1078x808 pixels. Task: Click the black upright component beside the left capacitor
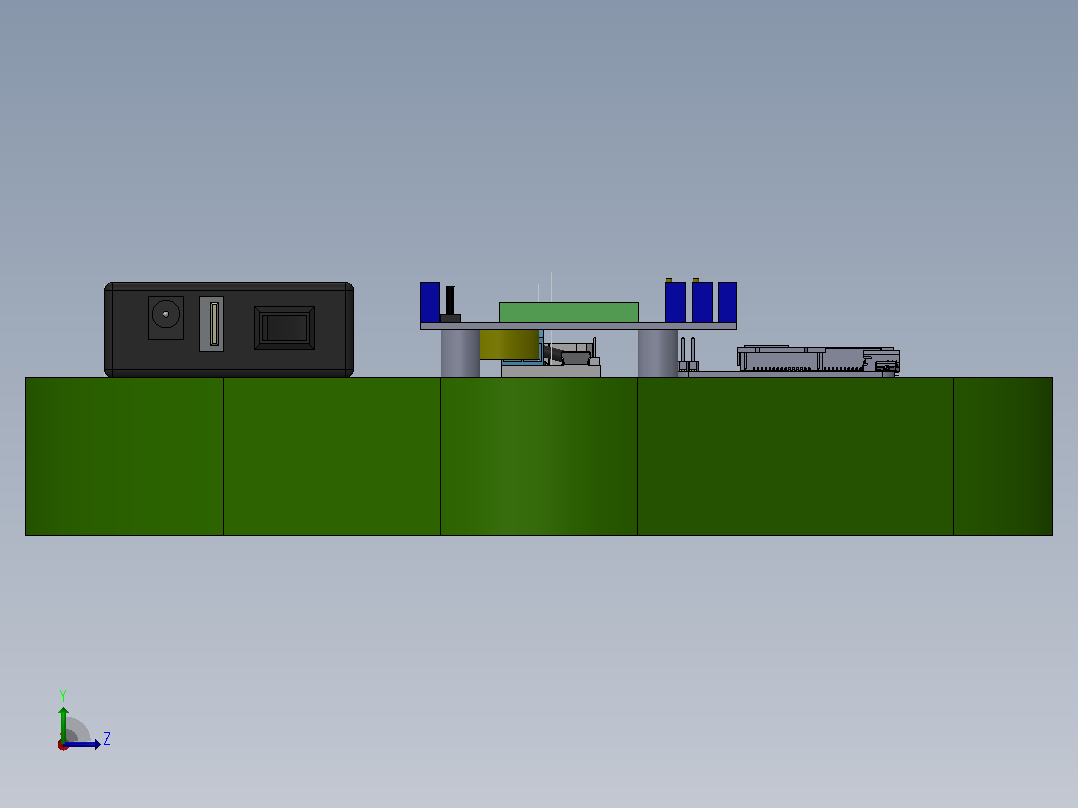coord(450,305)
